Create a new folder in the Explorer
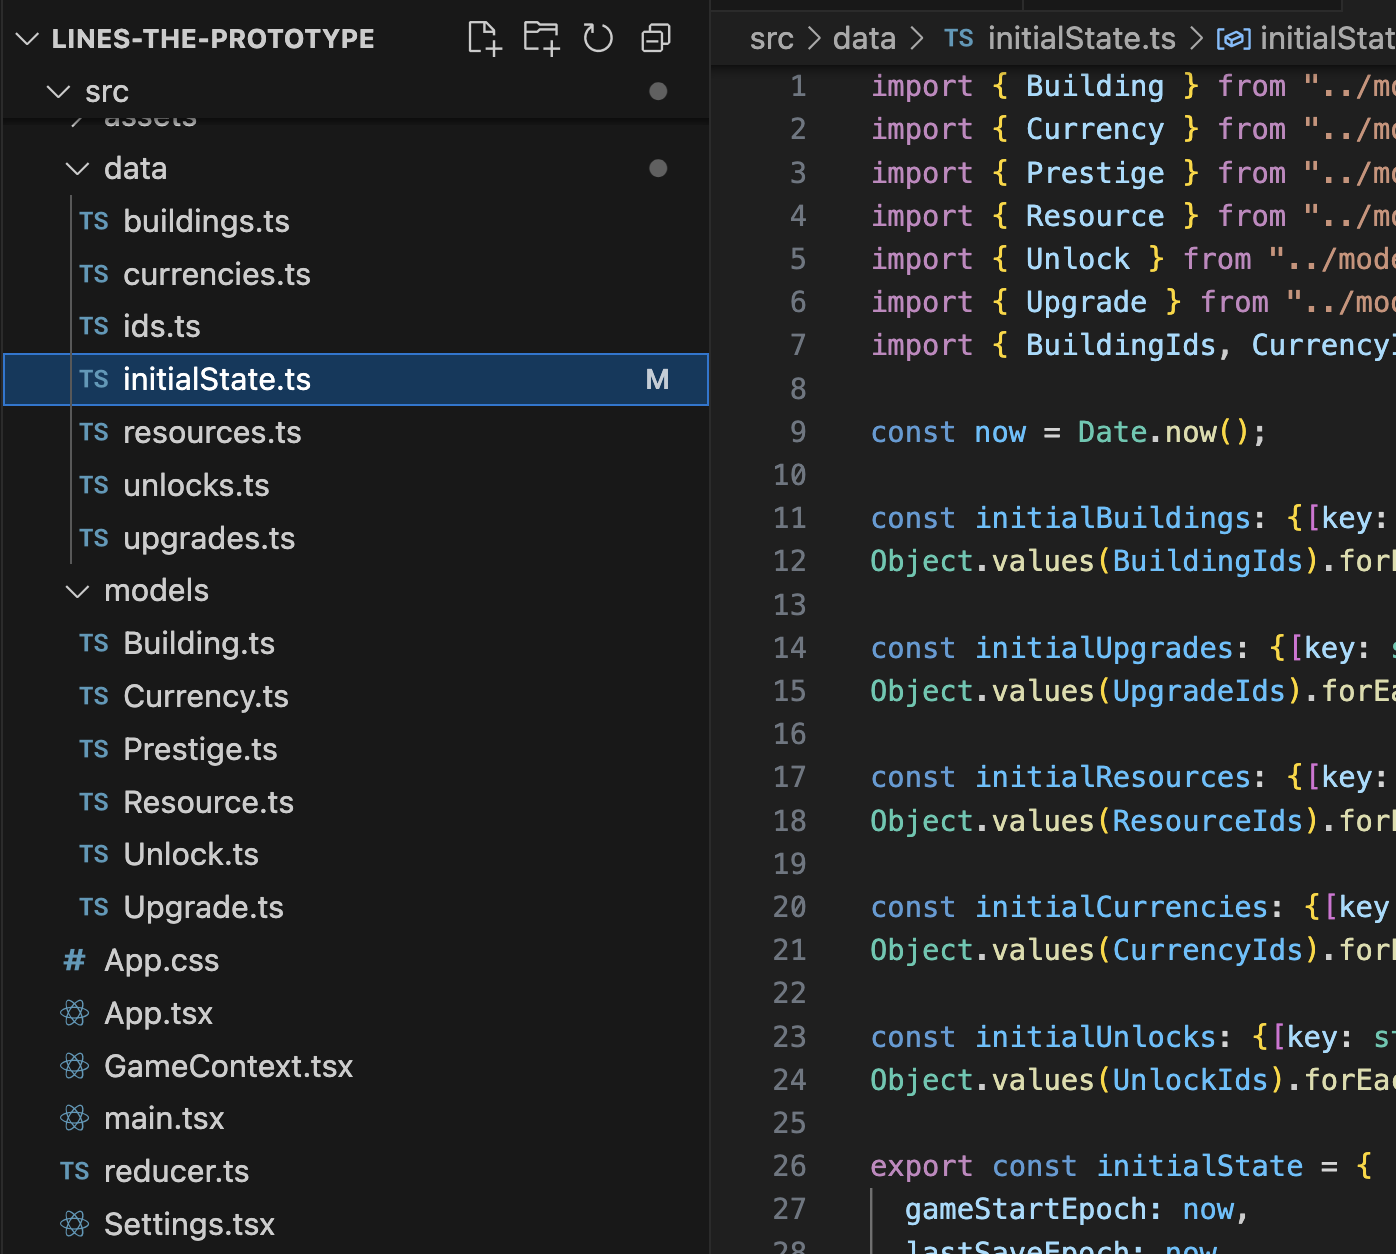 pyautogui.click(x=541, y=38)
